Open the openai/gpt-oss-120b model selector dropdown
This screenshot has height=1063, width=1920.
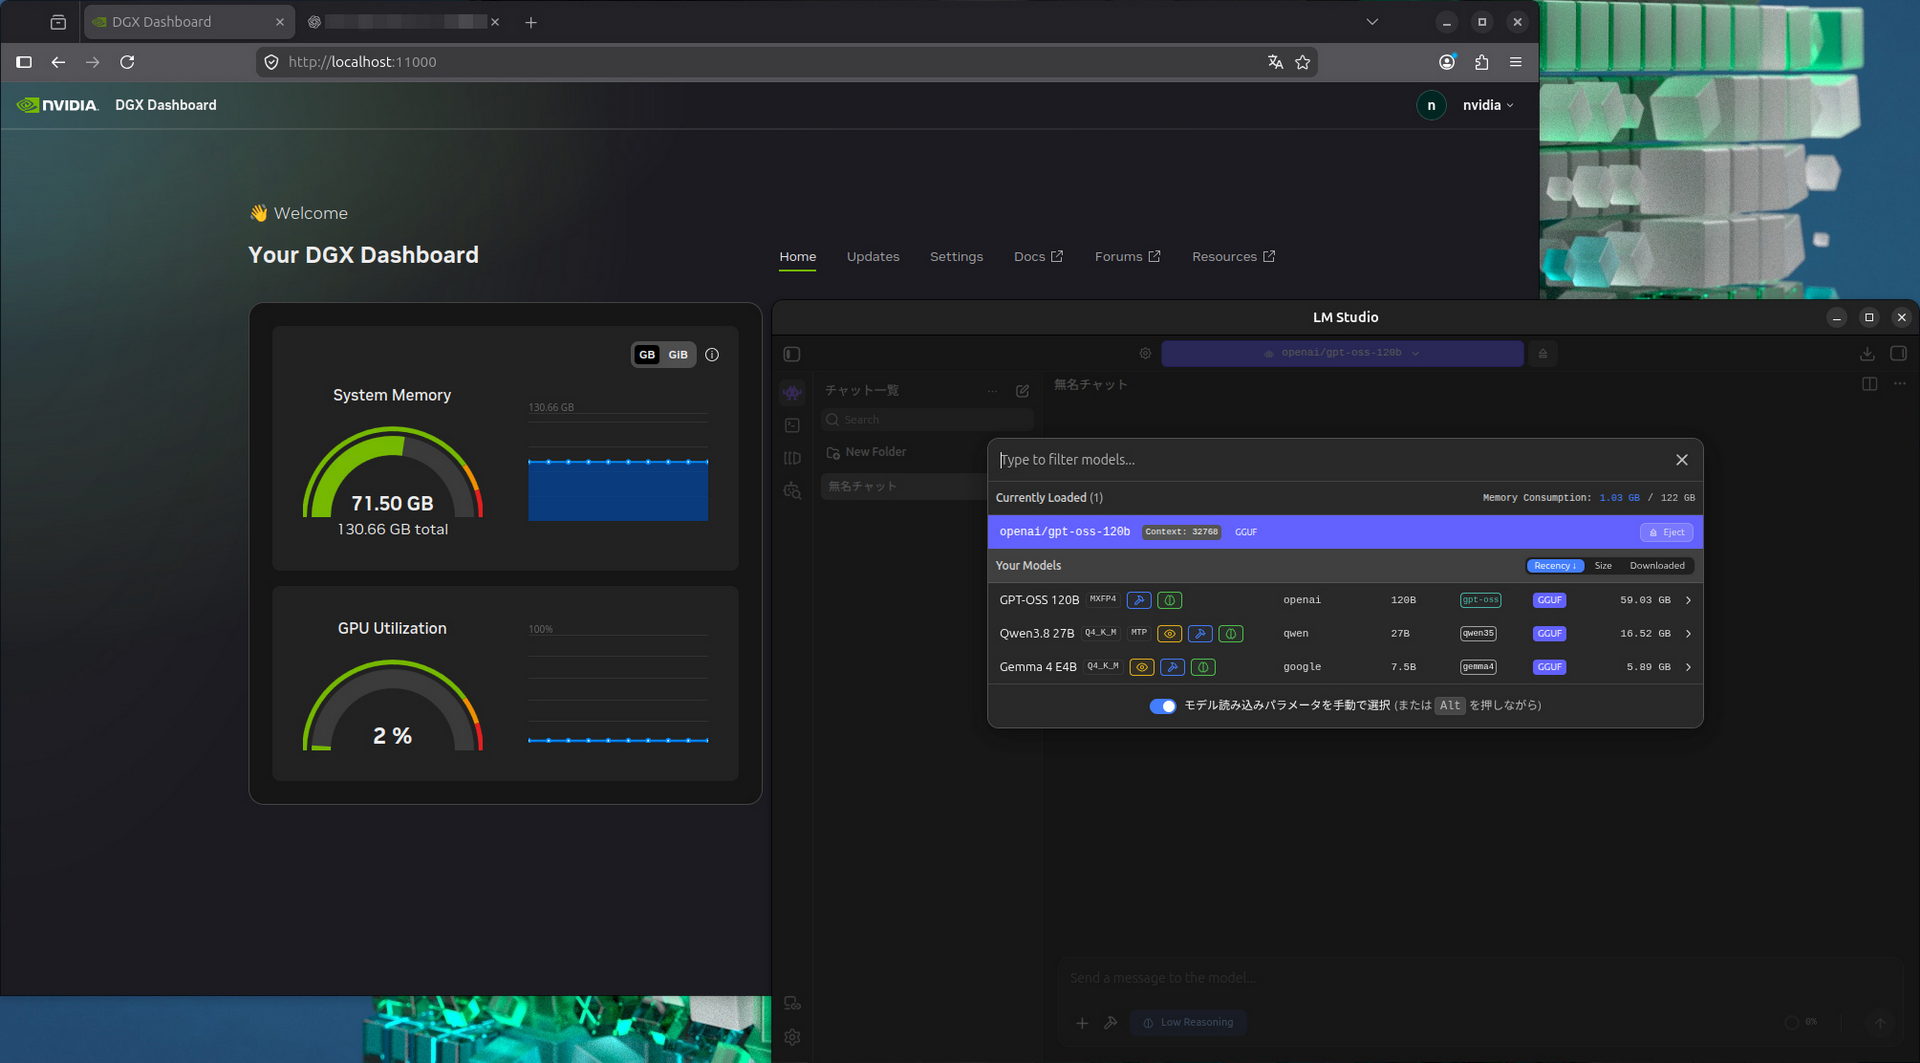[1342, 353]
